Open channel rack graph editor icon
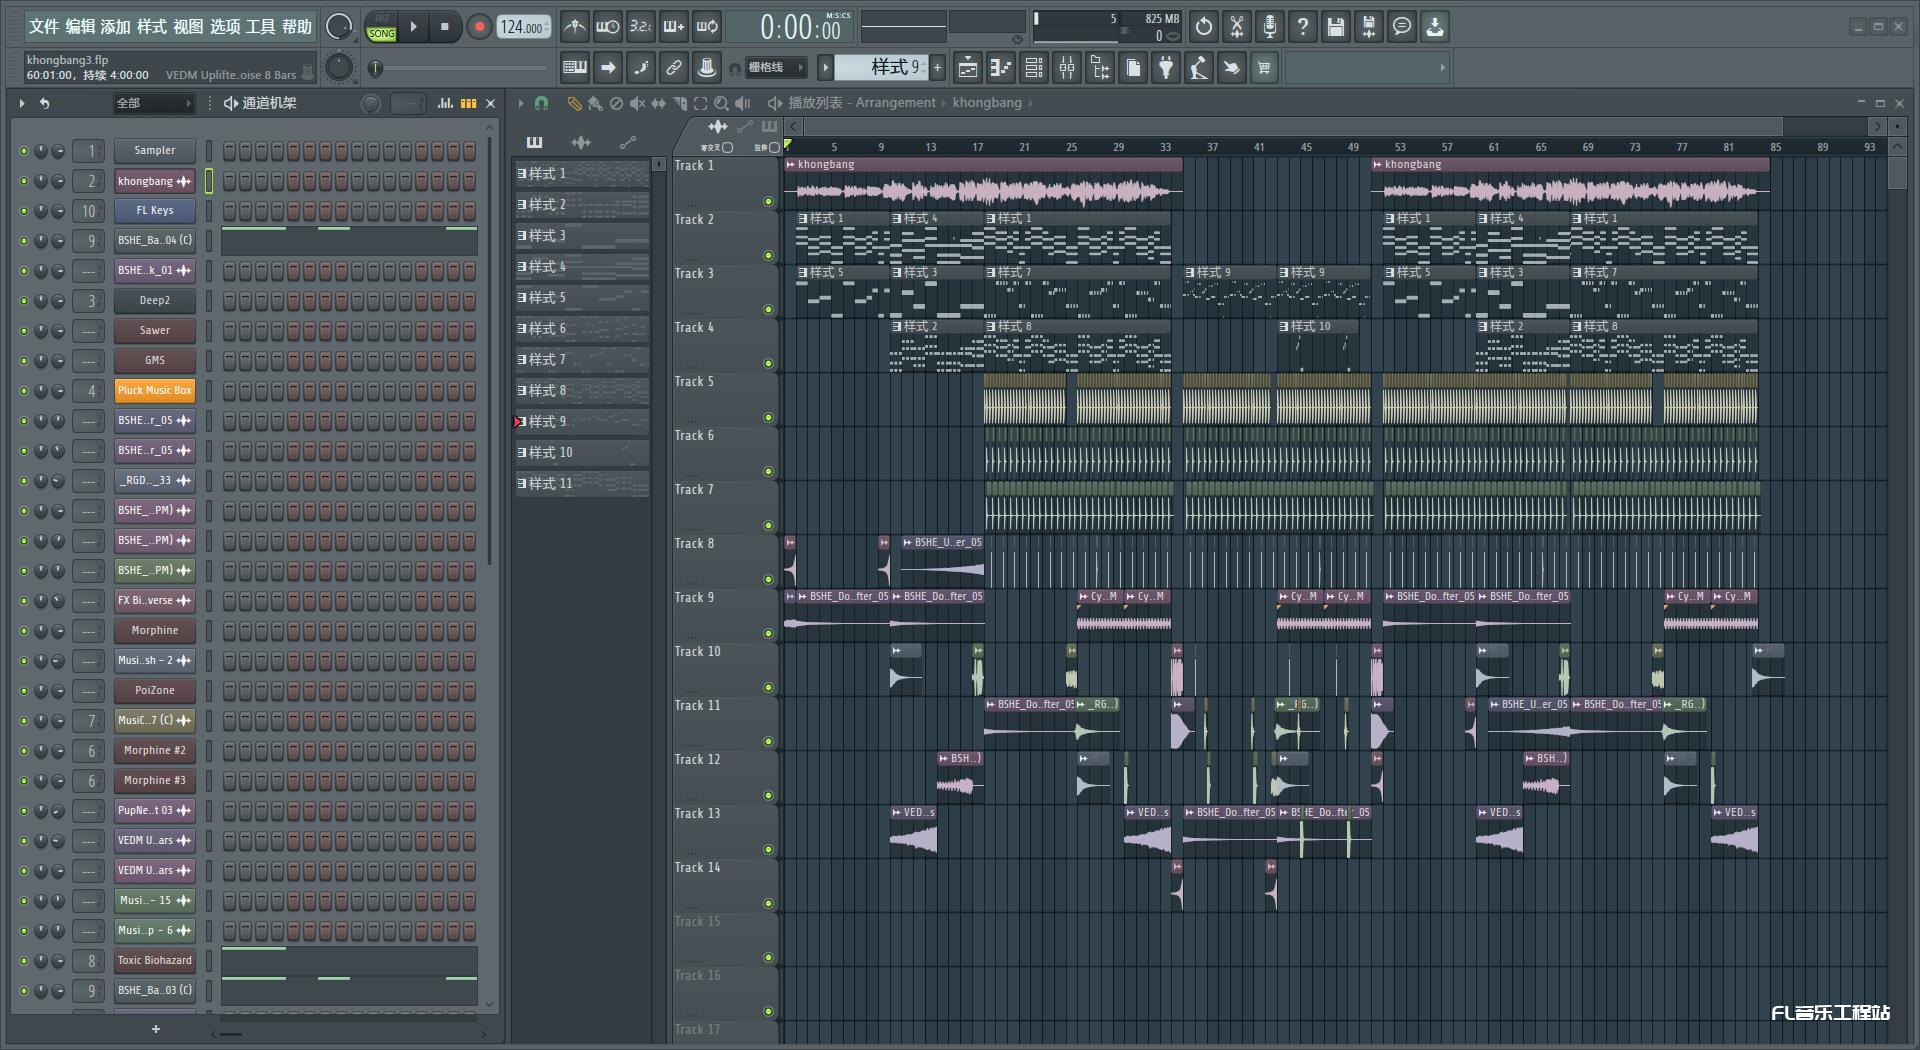The height and width of the screenshot is (1050, 1920). coord(446,103)
